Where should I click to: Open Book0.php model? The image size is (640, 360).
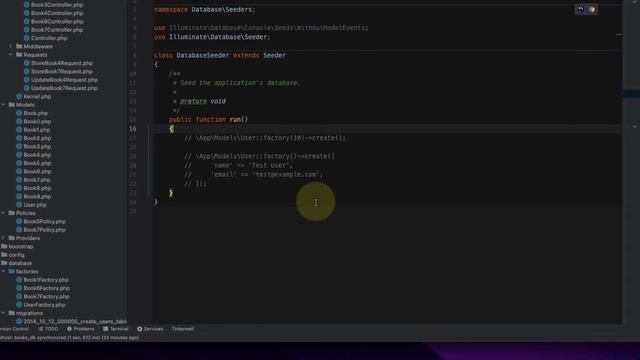pyautogui.click(x=33, y=121)
